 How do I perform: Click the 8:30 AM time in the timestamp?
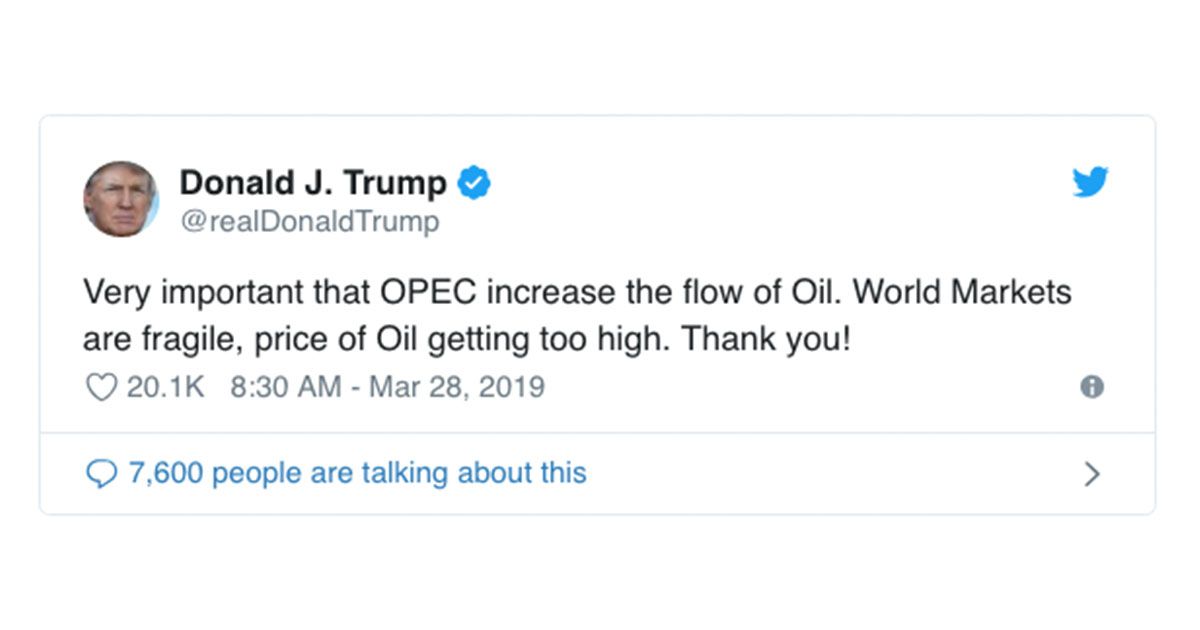286,387
